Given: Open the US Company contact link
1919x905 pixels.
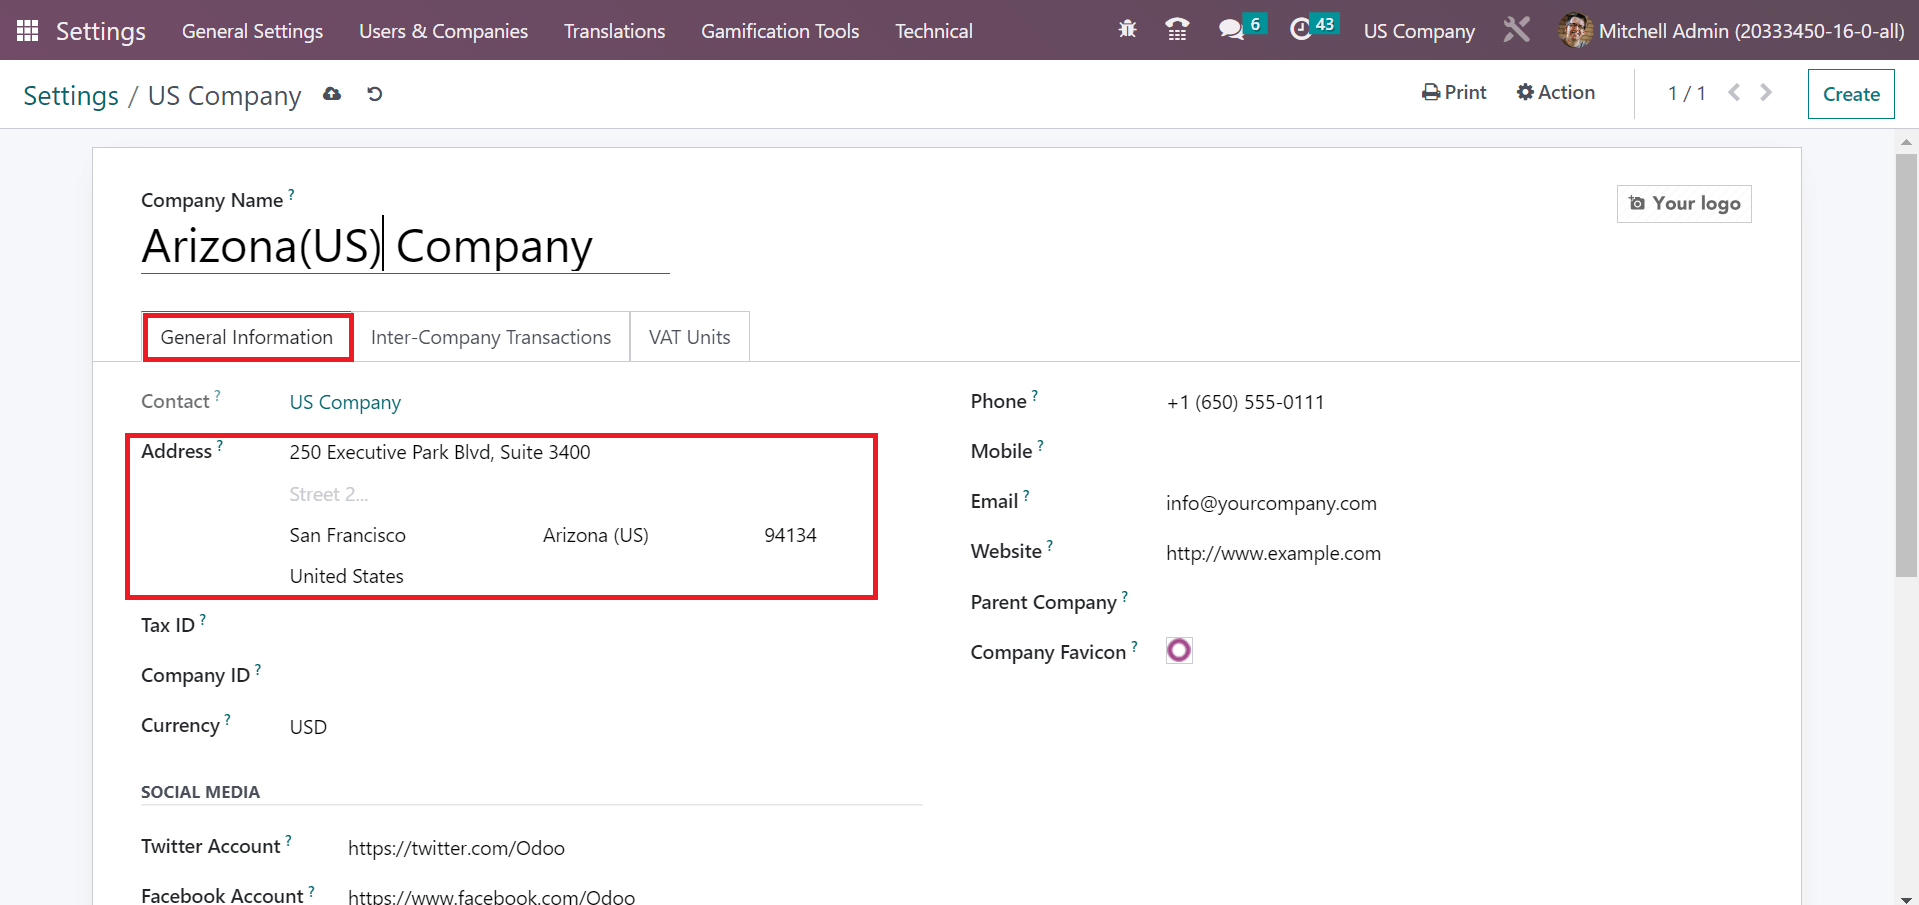Looking at the screenshot, I should [344, 401].
